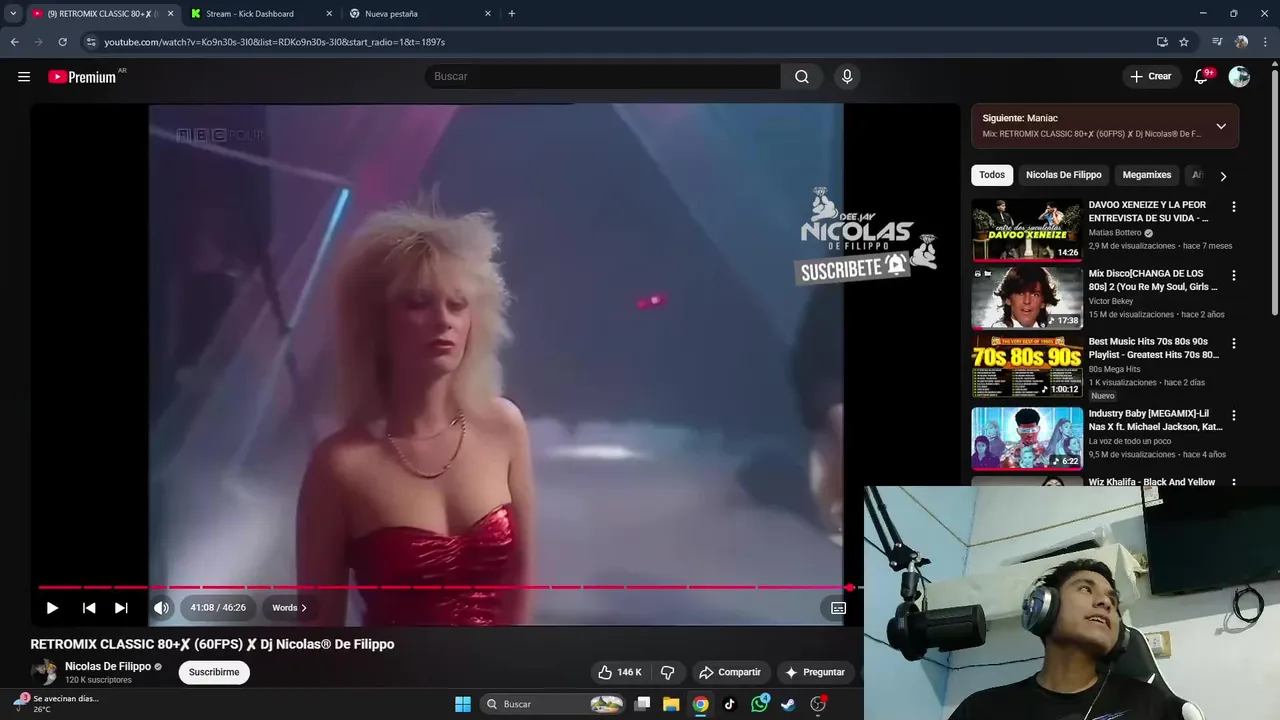Open YouTube notifications bell
Screen dimensions: 1280x720
point(1202,77)
